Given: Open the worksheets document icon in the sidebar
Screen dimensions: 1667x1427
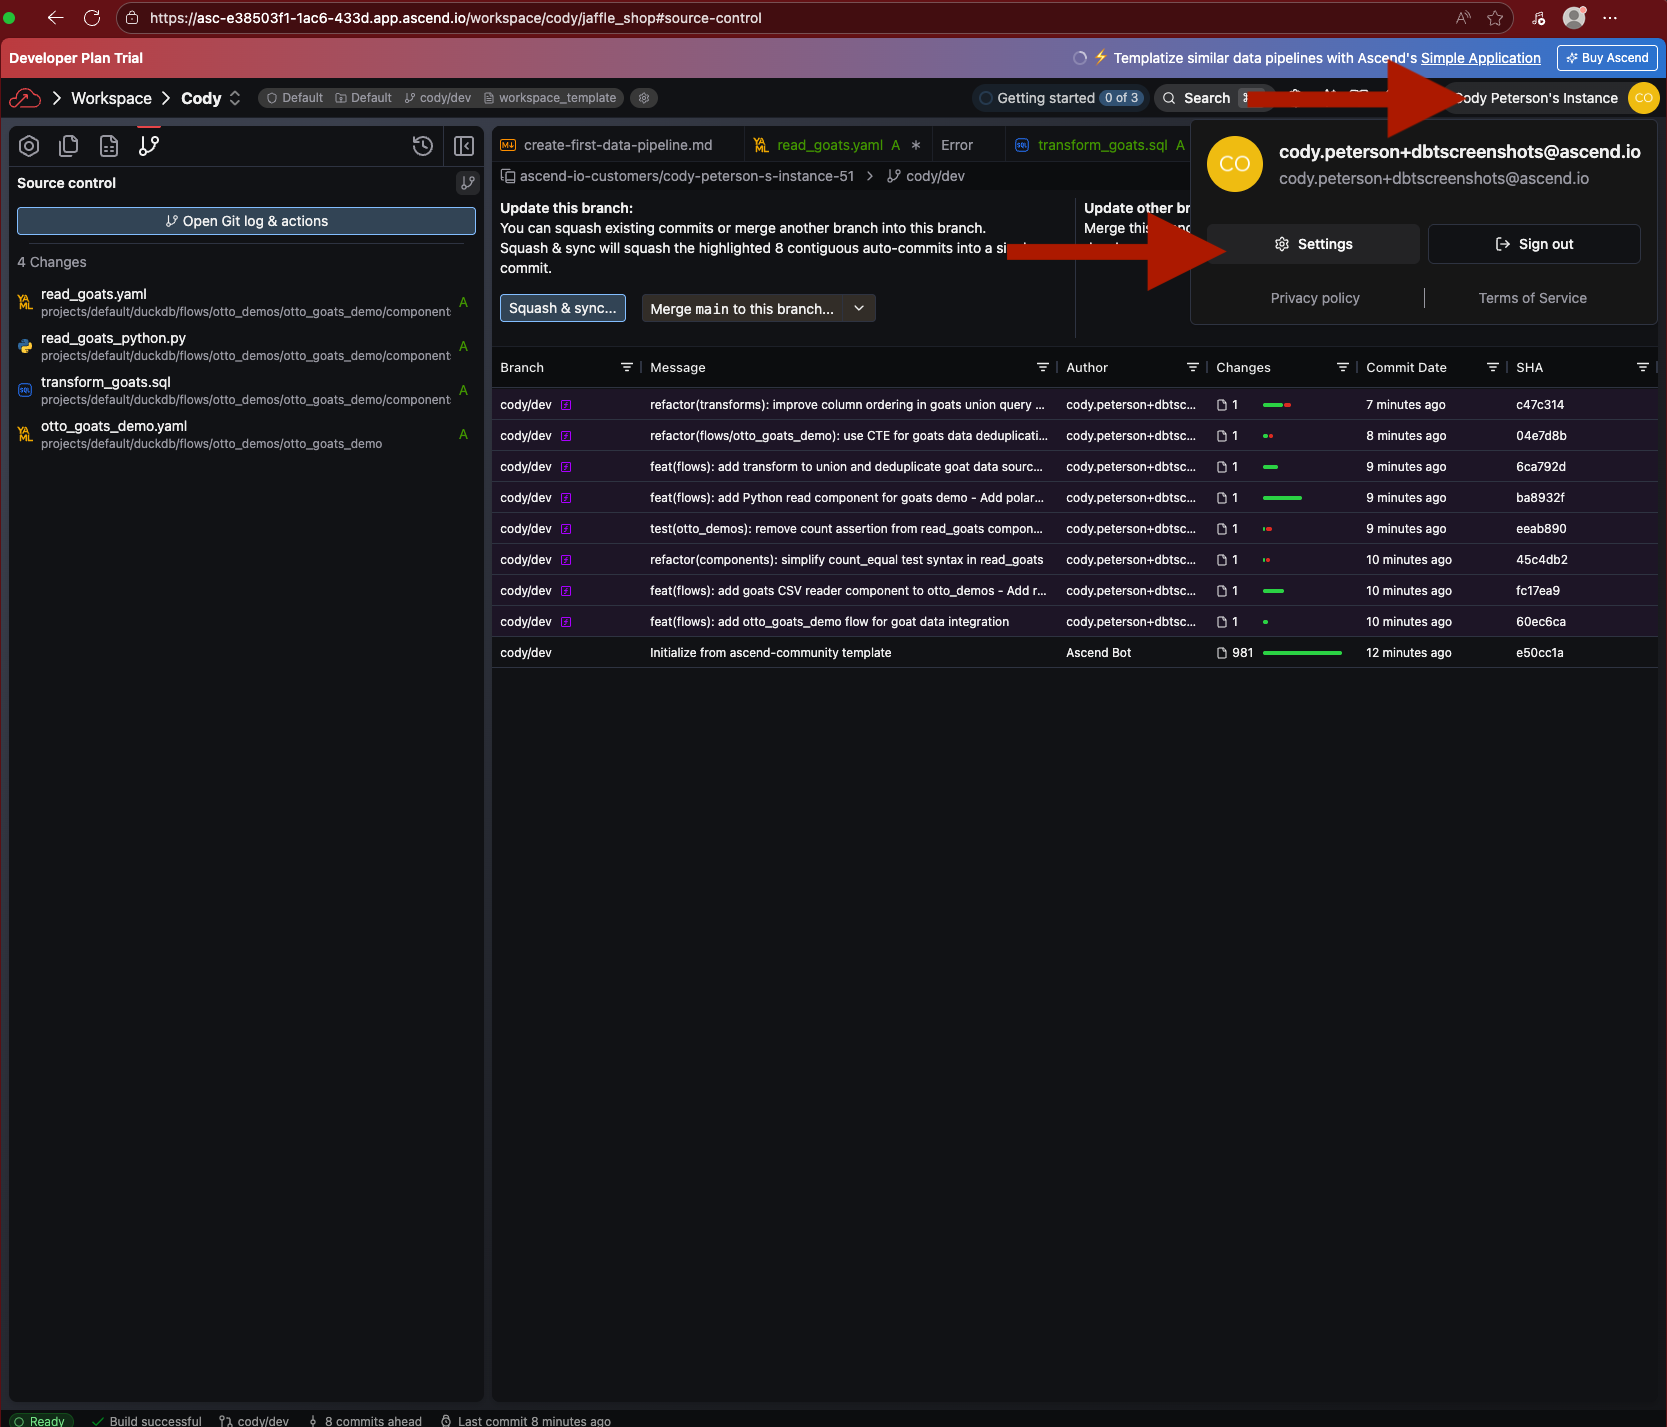Looking at the screenshot, I should [x=109, y=146].
